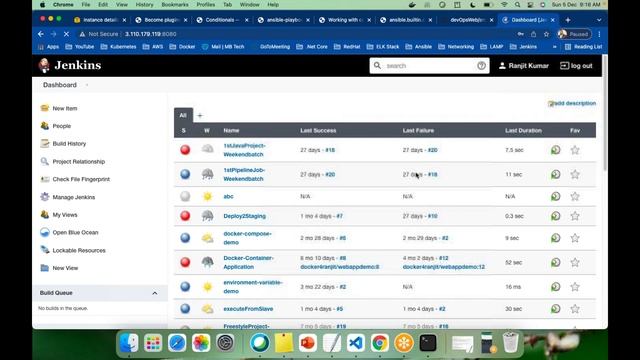Image resolution: width=640 pixels, height=360 pixels.
Task: Schedule a build for Docker-Container-Application
Action: tap(556, 262)
